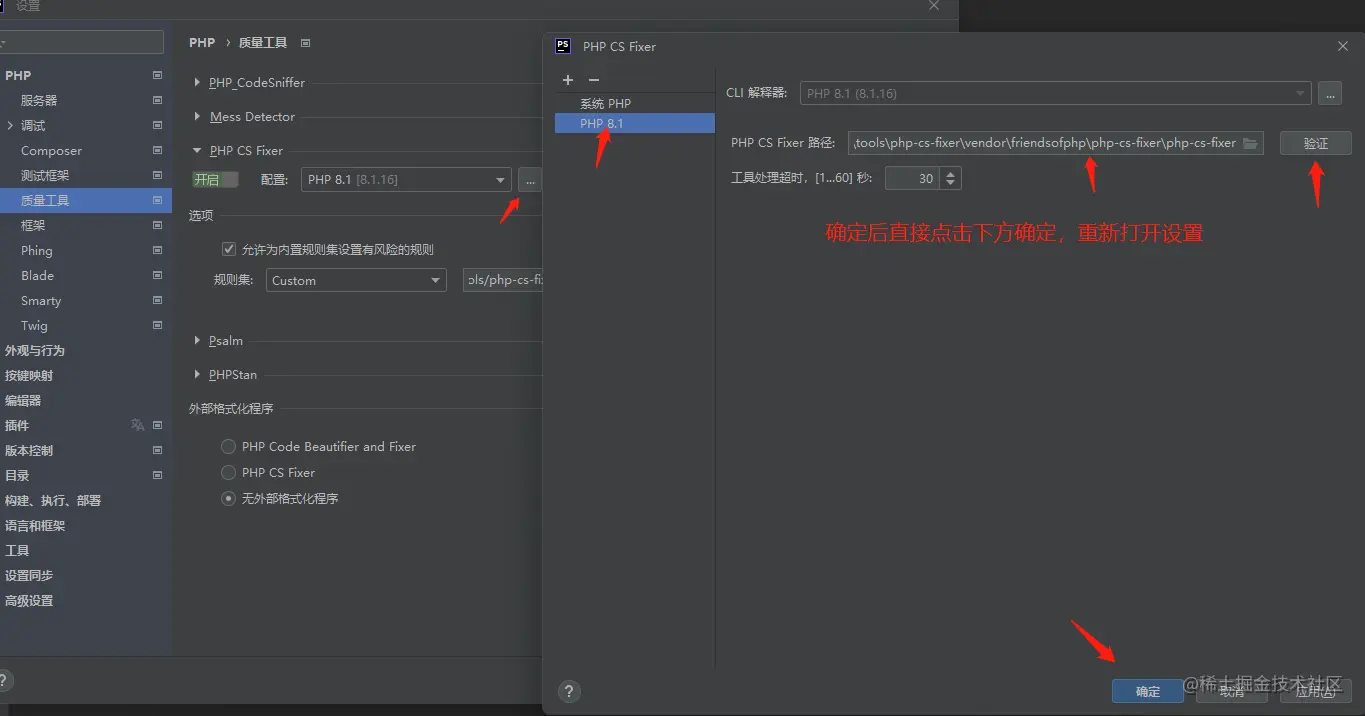Expand the PHP_CodeSniffer section
This screenshot has height=716, width=1365.
click(x=197, y=83)
